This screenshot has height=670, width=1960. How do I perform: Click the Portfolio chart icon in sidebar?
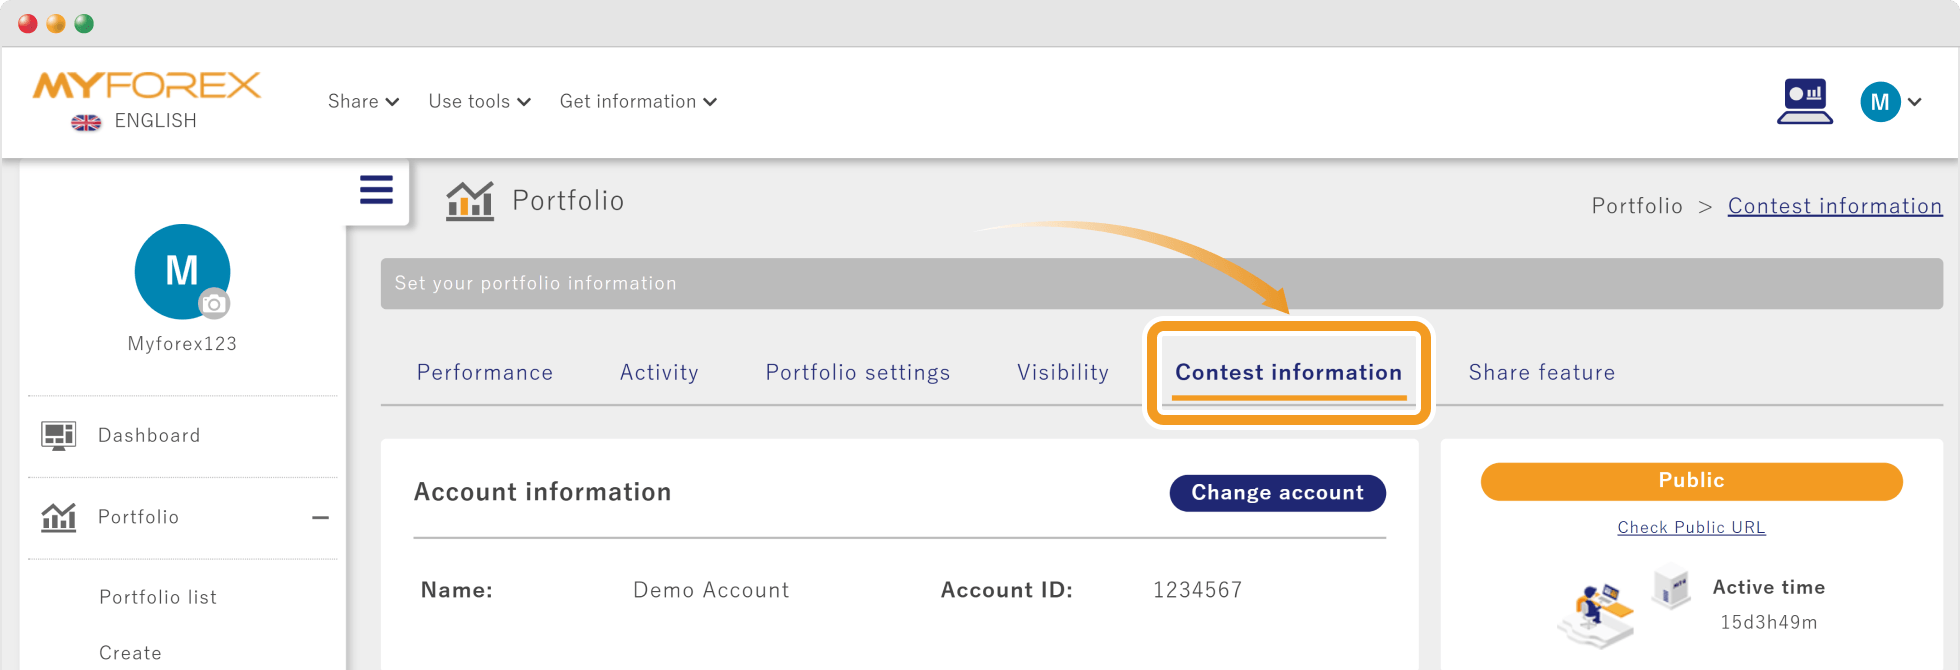(x=58, y=517)
